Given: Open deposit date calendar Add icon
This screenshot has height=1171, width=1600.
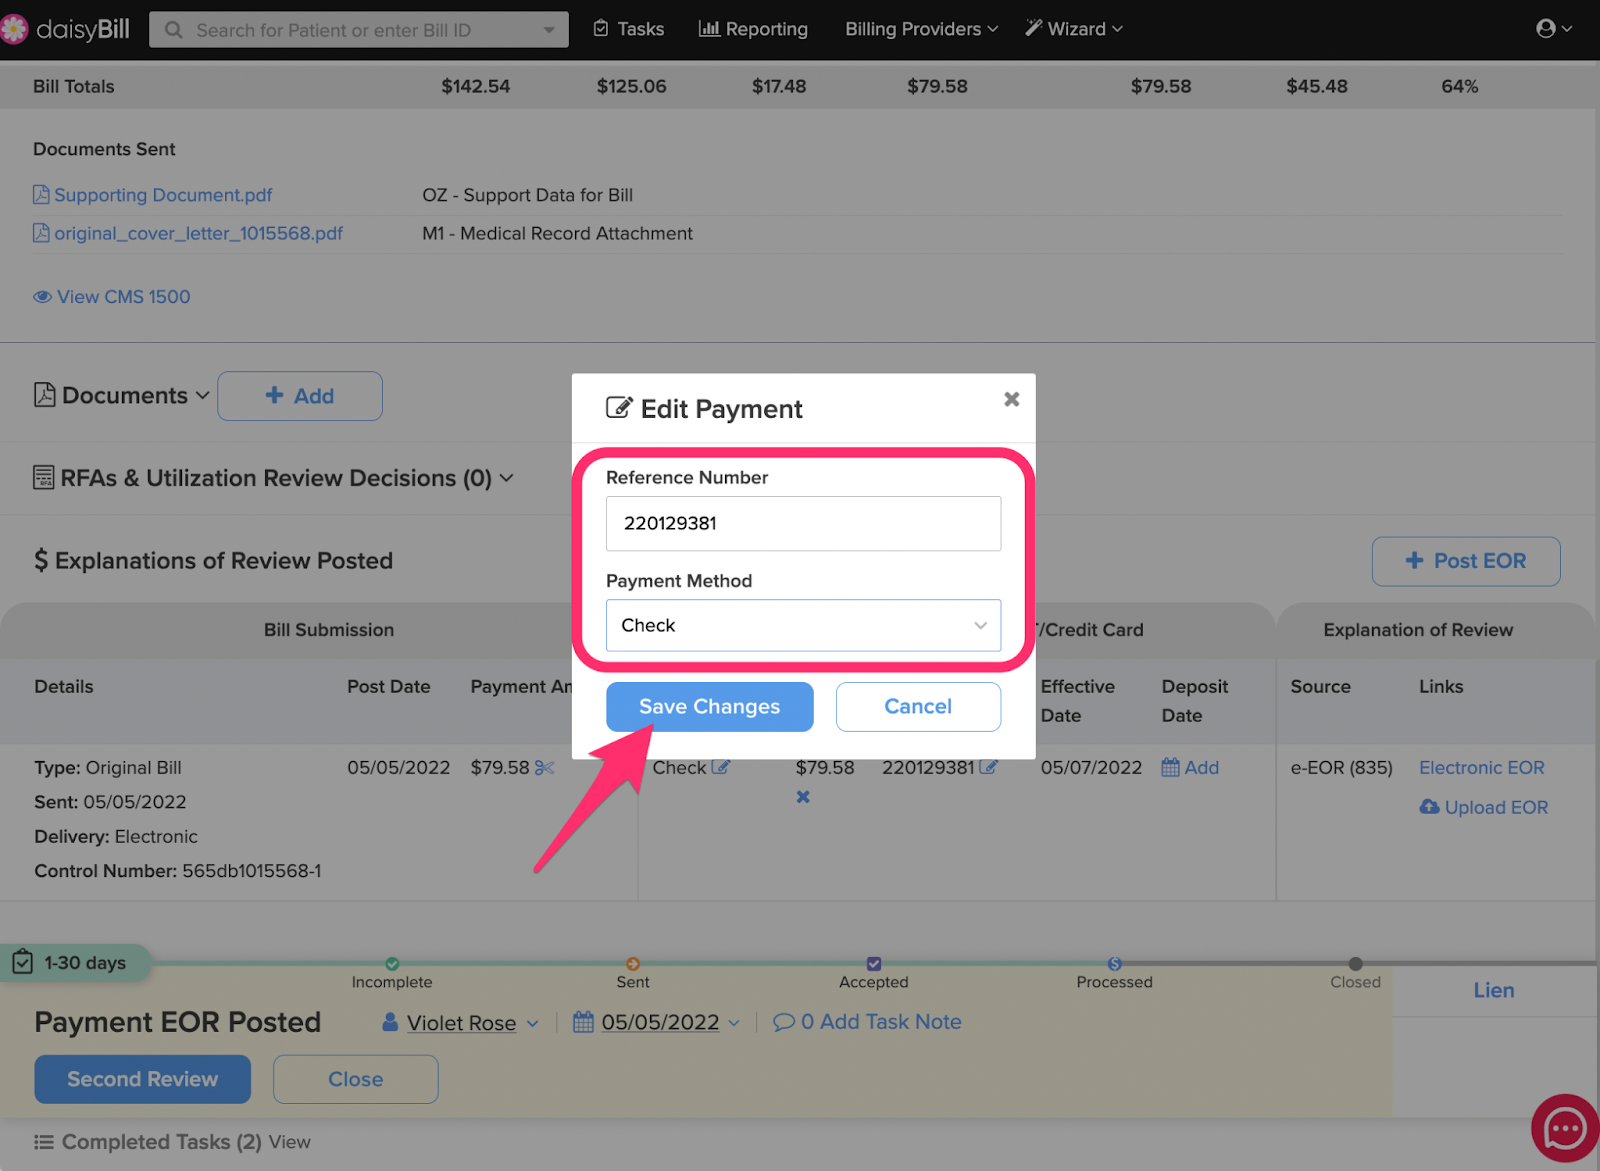Looking at the screenshot, I should 1170,768.
